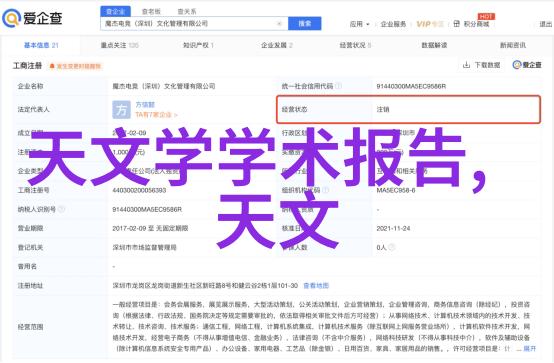Viewport: 554px width, 363px height.
Task: Click the 爱企查 badge right of 下载数据
Action: (527, 65)
